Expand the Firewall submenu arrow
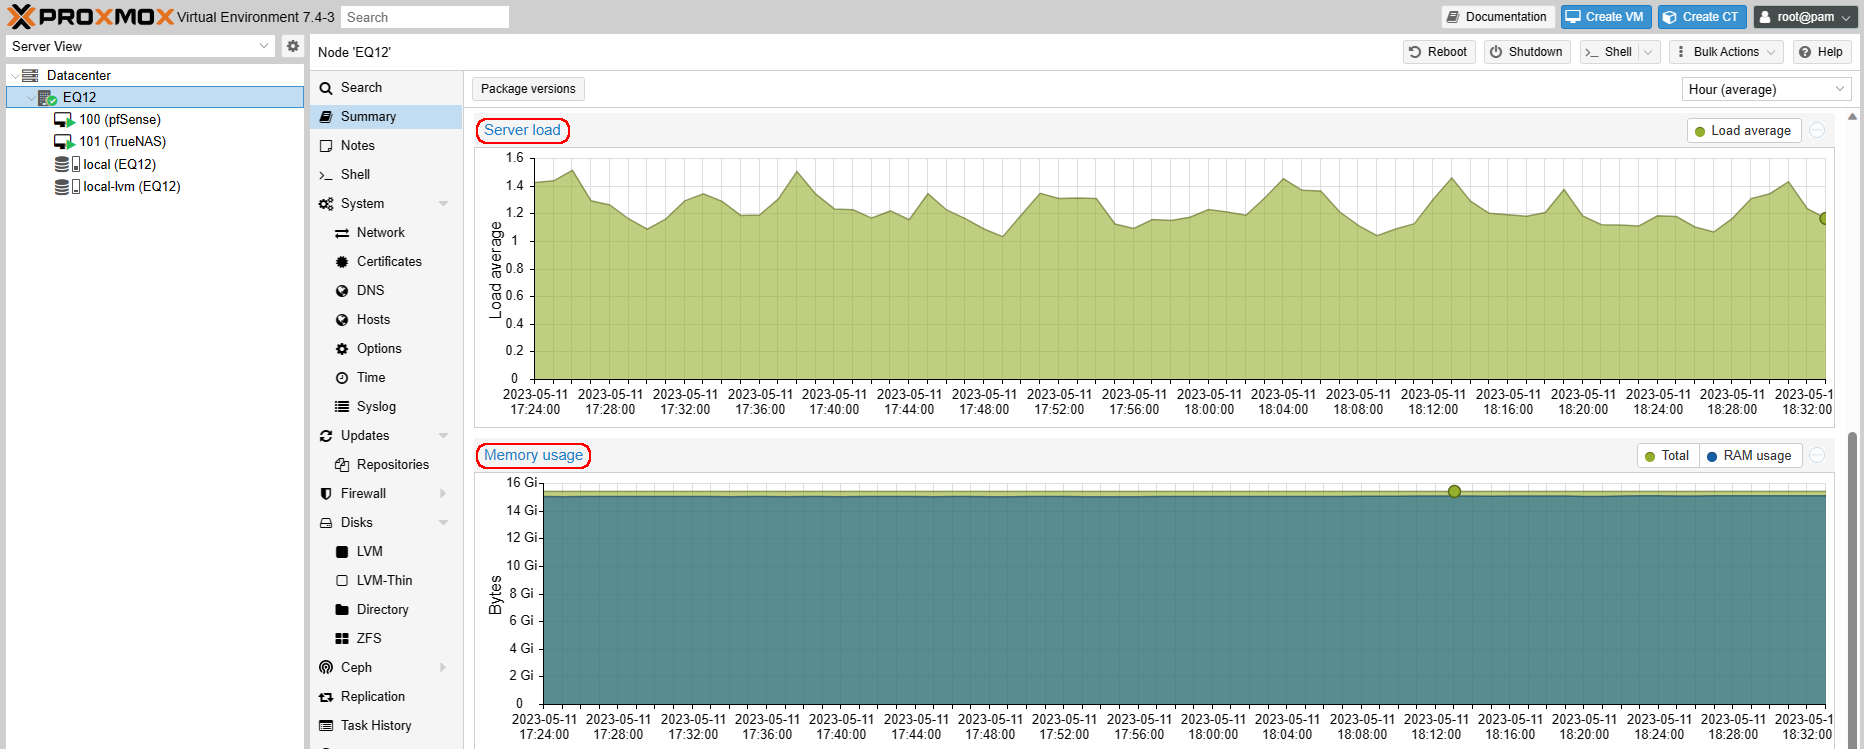Image resolution: width=1864 pixels, height=749 pixels. click(x=443, y=494)
